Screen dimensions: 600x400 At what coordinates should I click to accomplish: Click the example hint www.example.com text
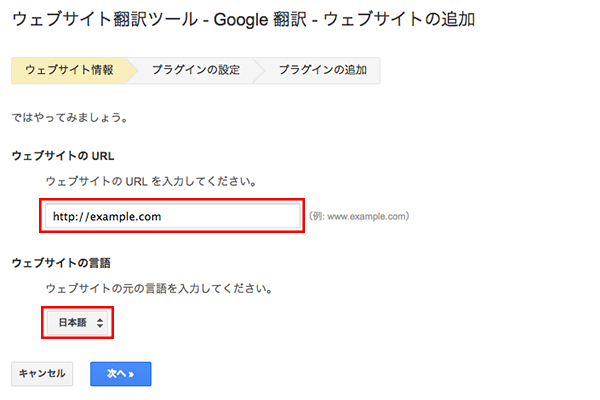click(359, 216)
